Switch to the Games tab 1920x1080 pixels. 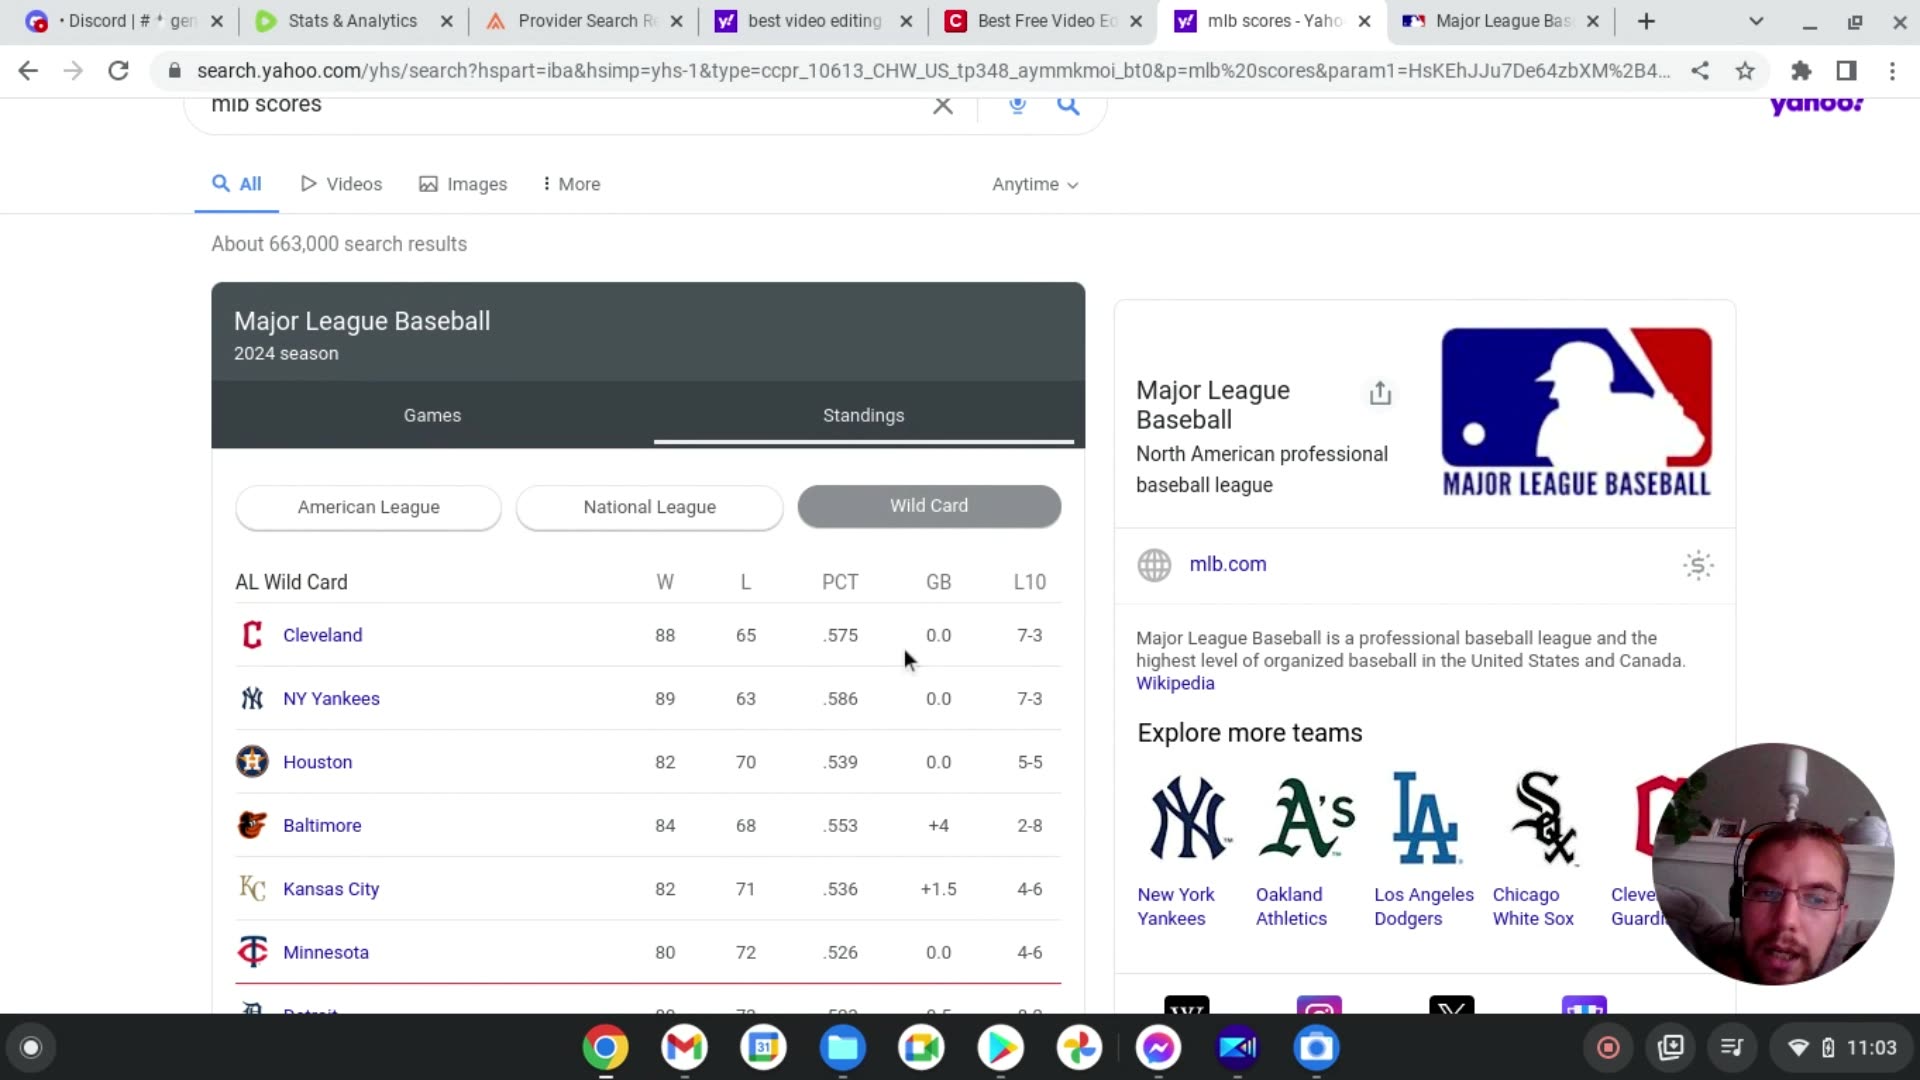coord(432,416)
